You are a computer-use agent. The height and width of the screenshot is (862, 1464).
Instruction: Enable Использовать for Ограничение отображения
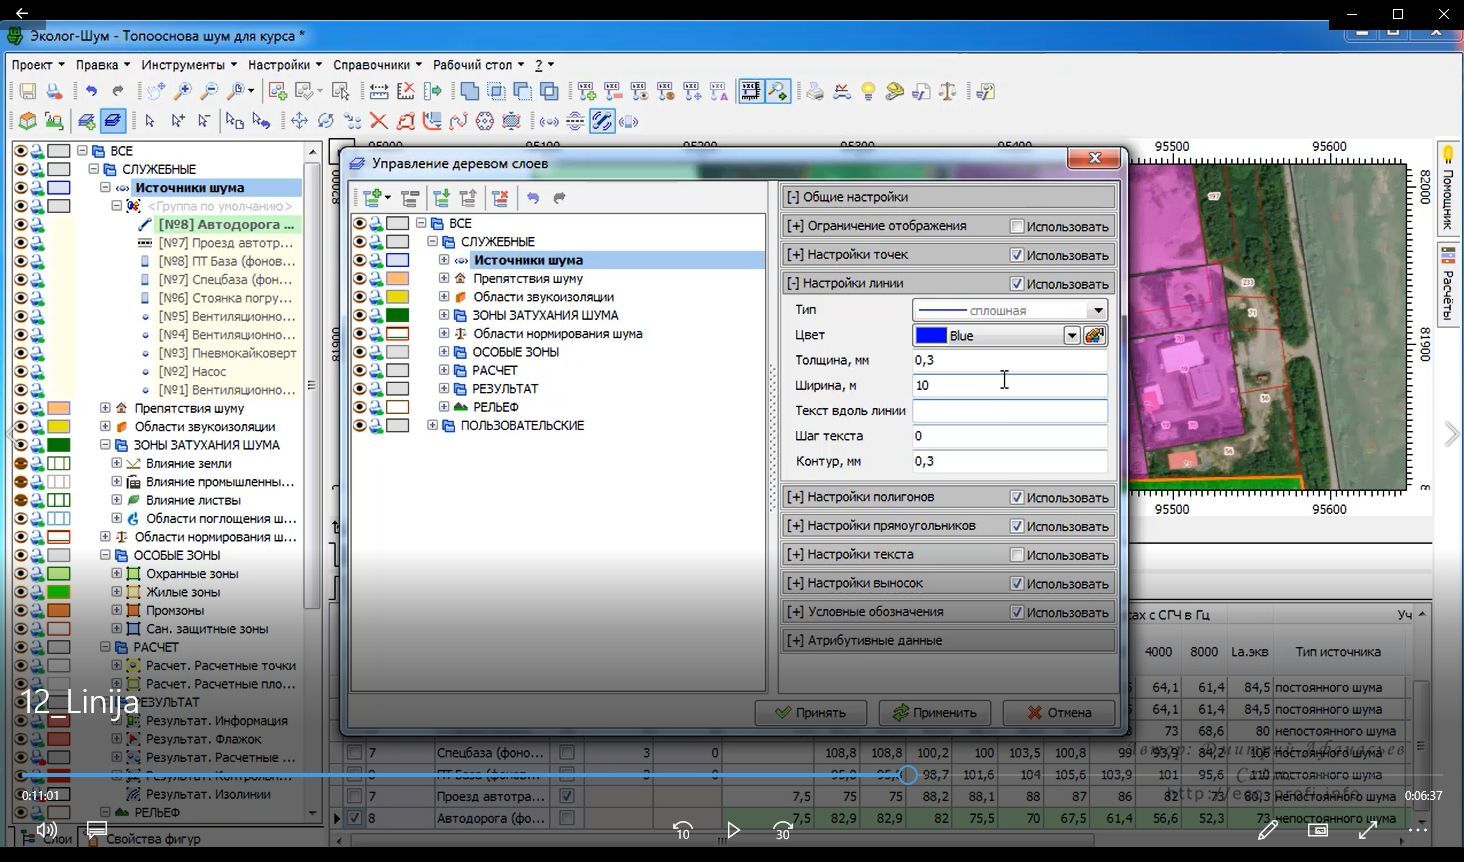click(x=1017, y=226)
